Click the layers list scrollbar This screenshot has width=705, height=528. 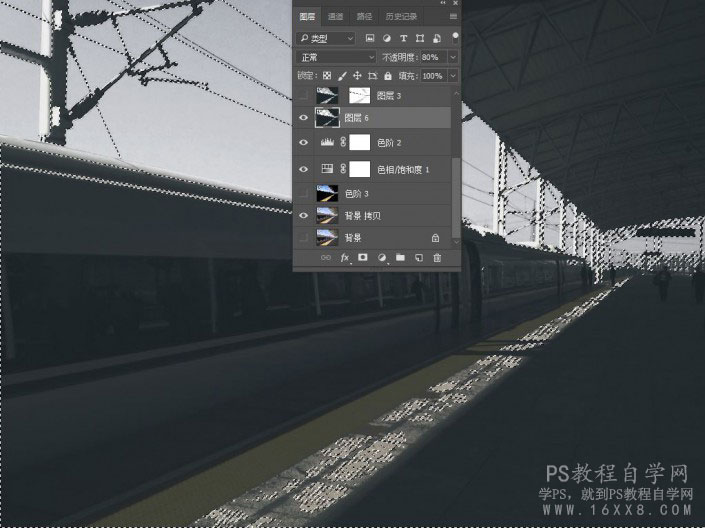point(456,197)
